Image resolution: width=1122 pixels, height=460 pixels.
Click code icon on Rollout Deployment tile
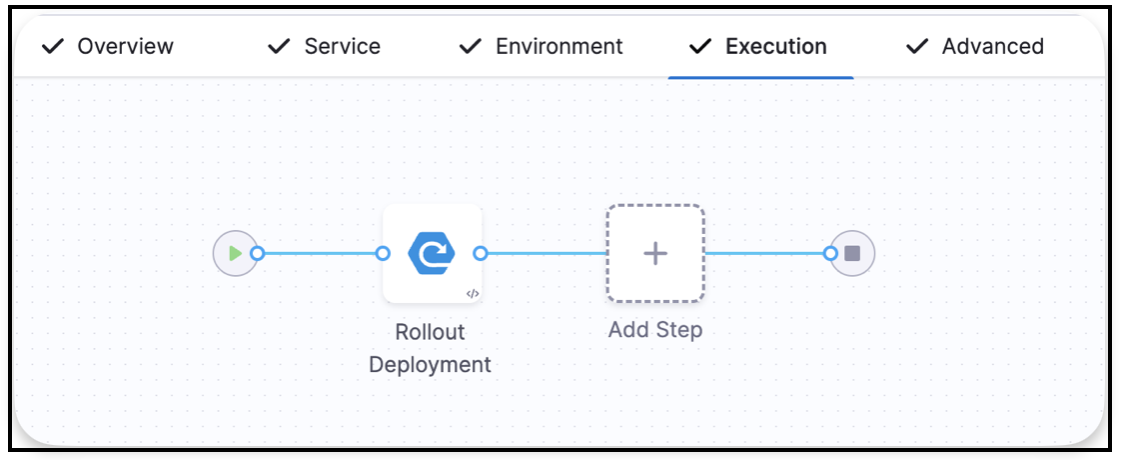(x=473, y=294)
